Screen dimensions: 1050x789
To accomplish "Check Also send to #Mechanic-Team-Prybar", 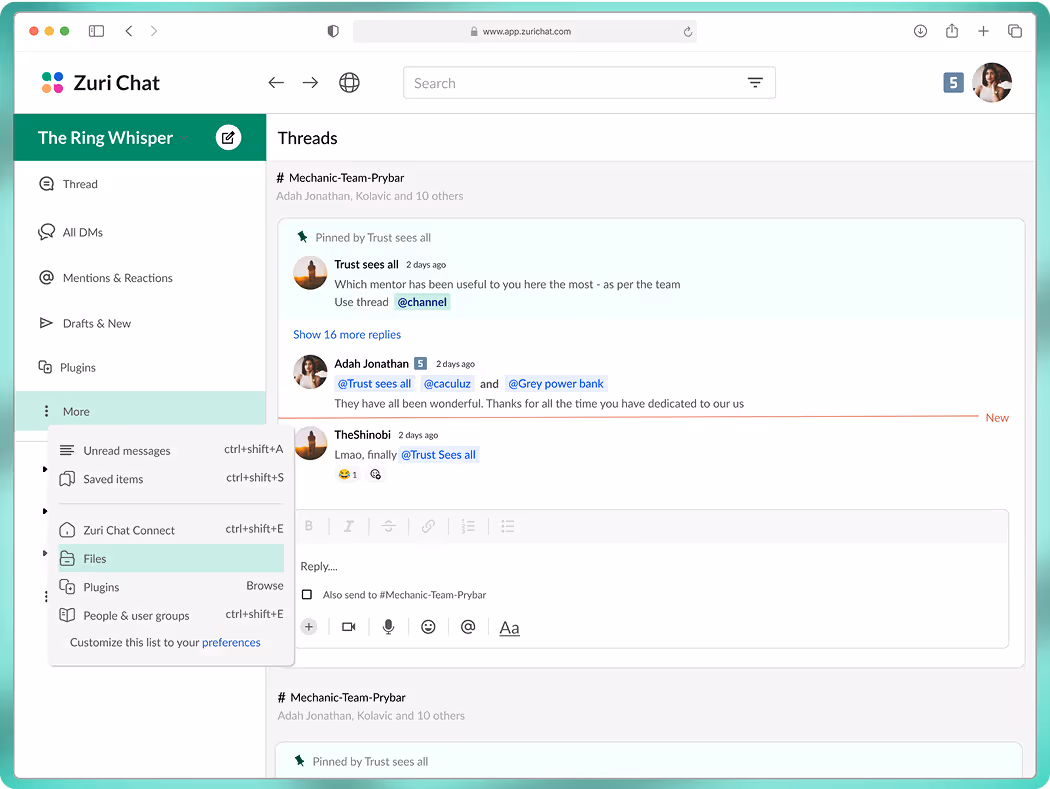I will tap(307, 595).
